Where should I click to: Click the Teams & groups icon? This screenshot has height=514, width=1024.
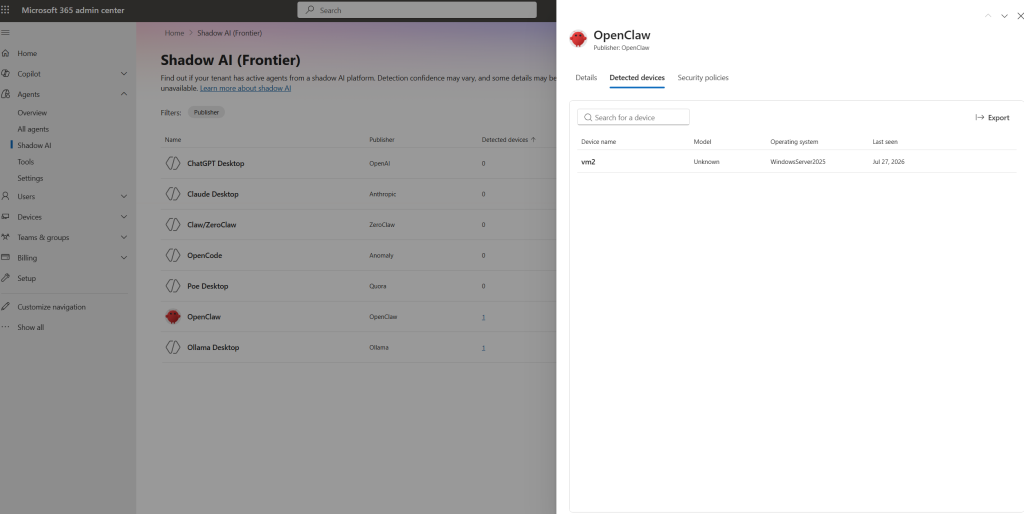[x=5, y=237]
